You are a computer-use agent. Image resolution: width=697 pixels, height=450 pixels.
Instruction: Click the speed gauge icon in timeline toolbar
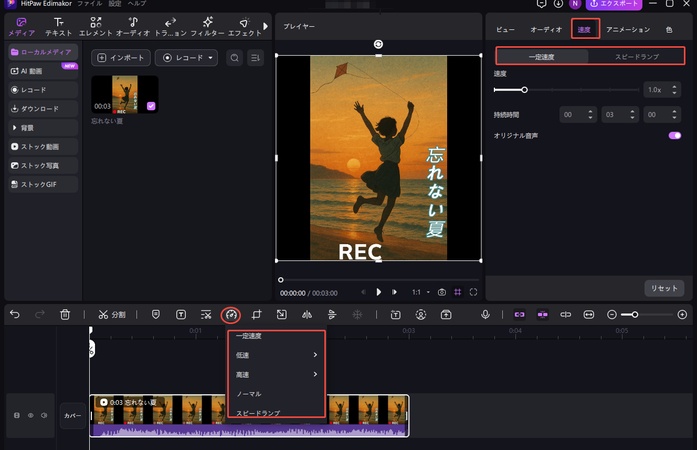(x=231, y=314)
